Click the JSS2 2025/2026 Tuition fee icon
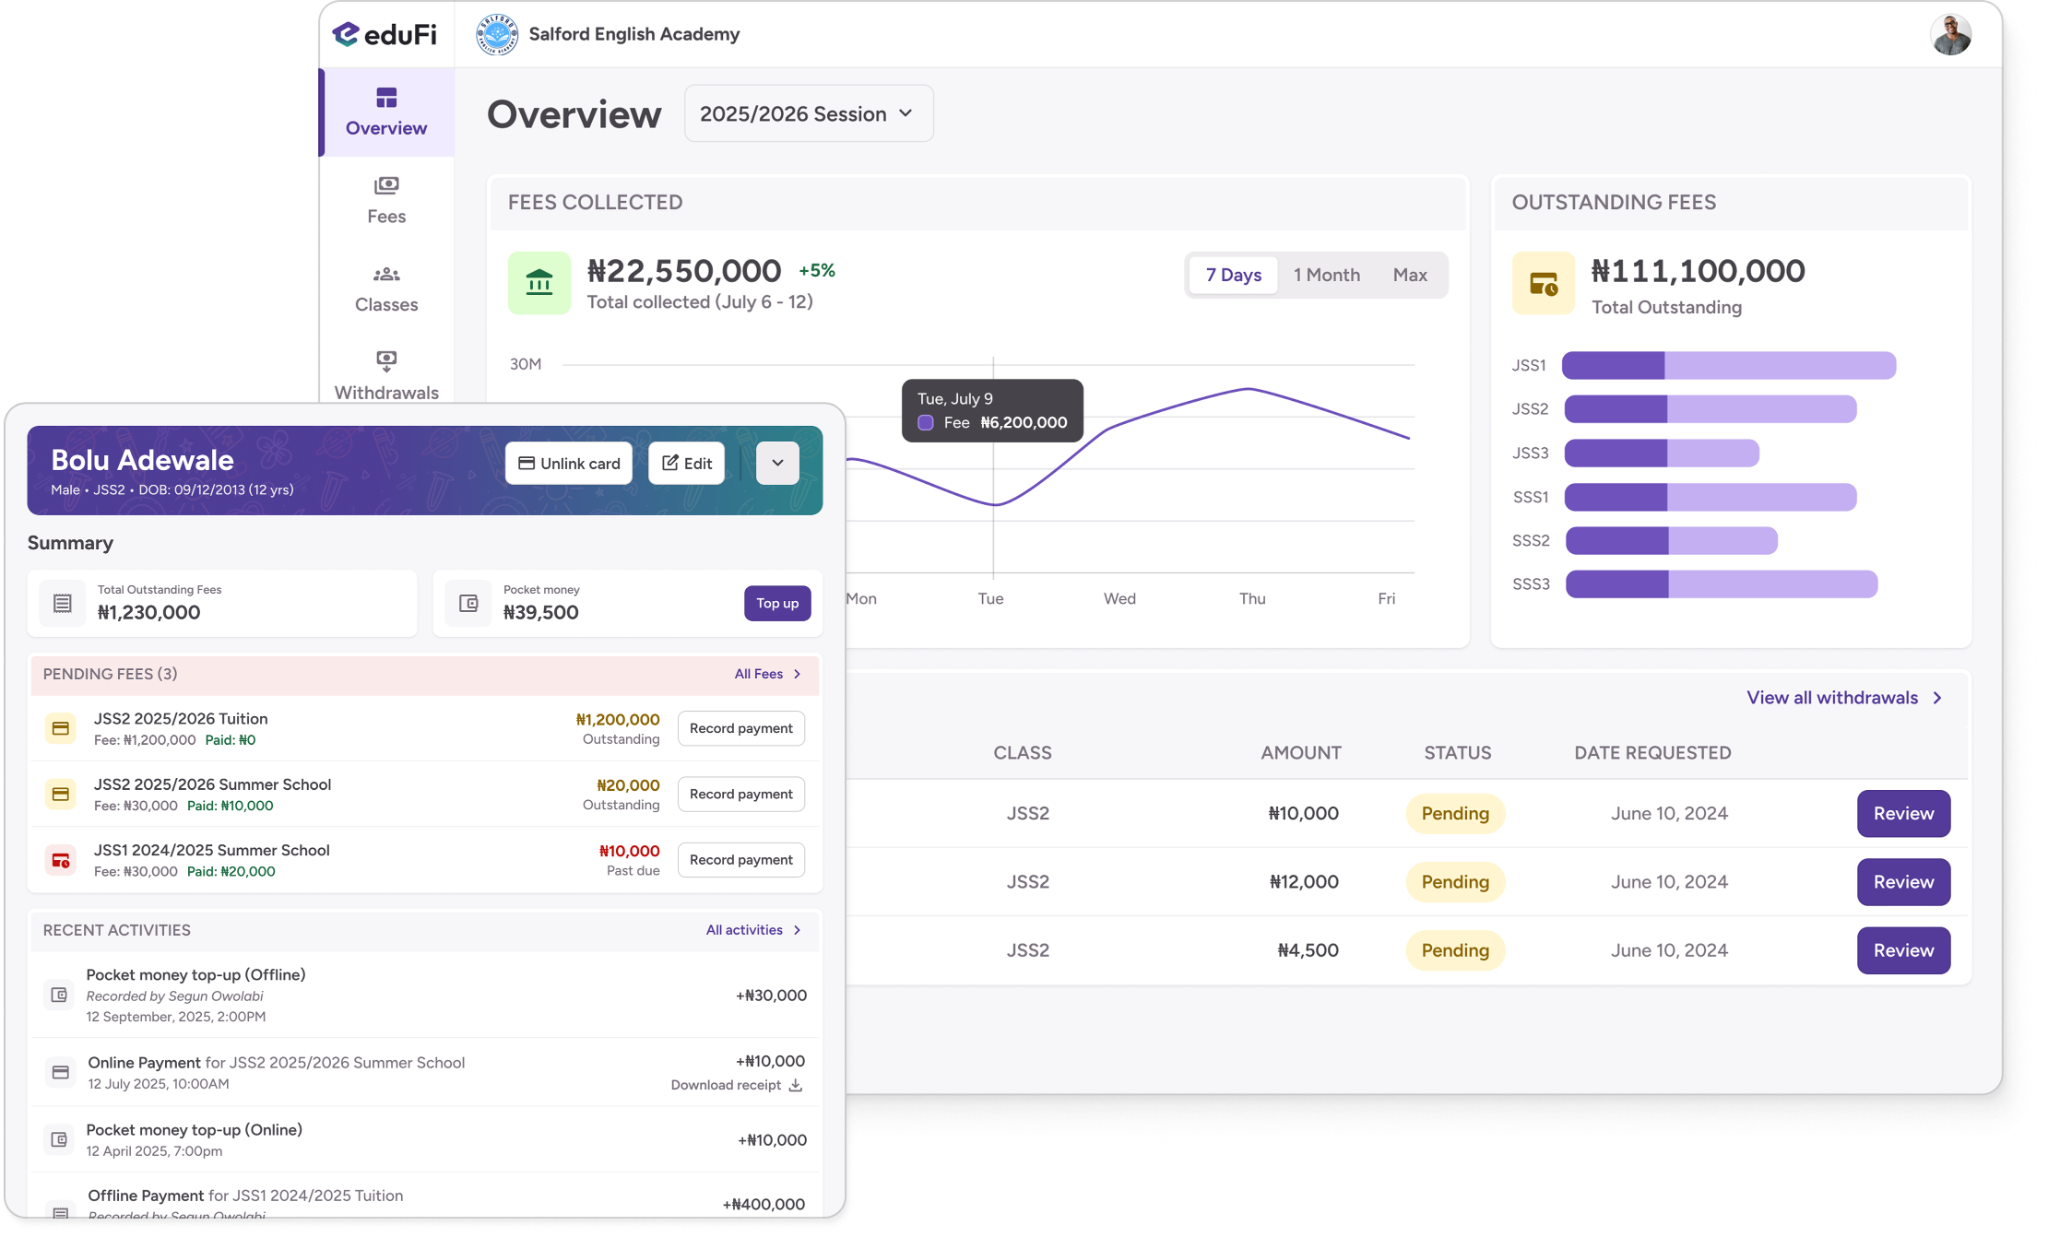2048x1233 pixels. [x=60, y=728]
